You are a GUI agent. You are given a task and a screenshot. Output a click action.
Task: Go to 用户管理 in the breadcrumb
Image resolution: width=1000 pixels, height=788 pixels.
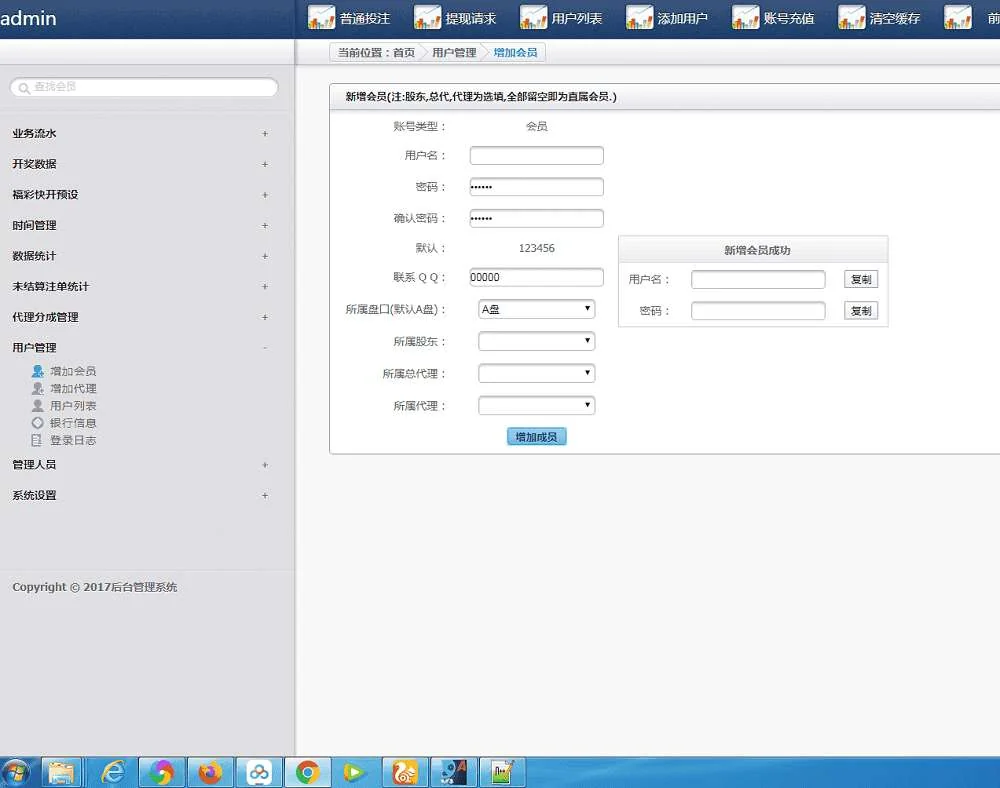coord(454,53)
